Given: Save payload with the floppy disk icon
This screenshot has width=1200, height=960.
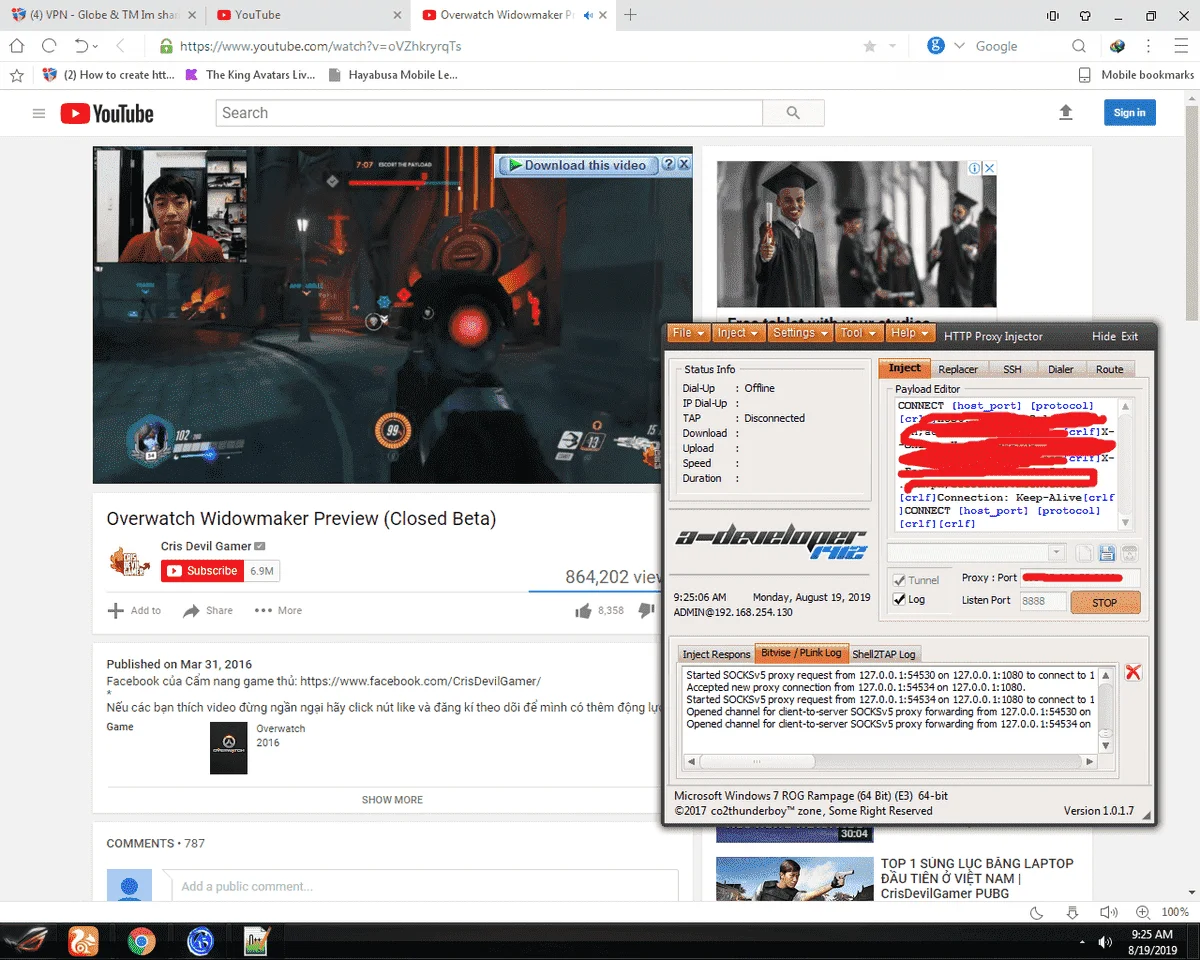Looking at the screenshot, I should tap(1107, 553).
